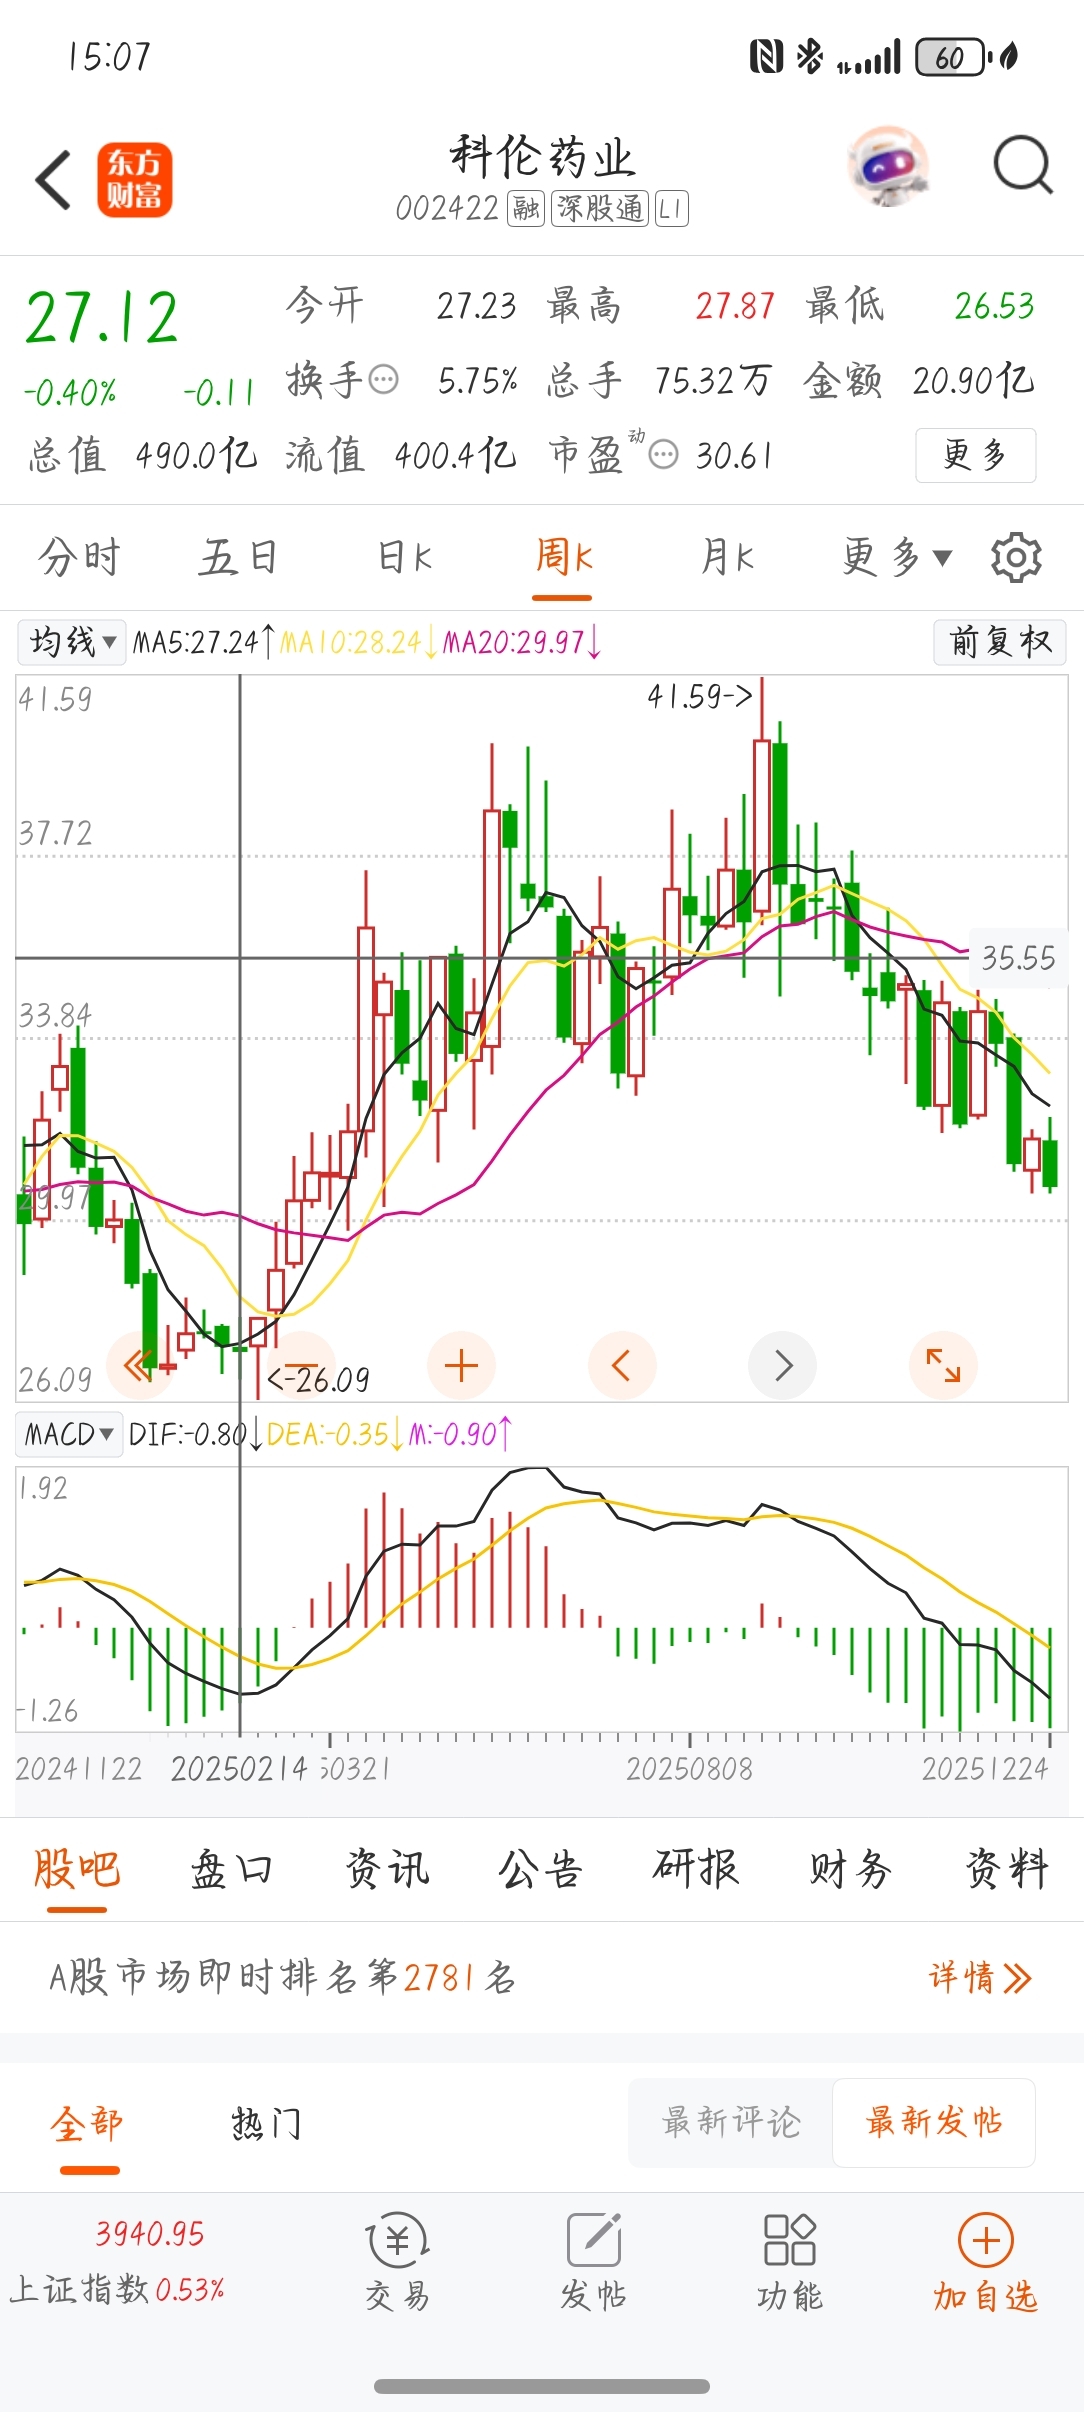Tap the MA5:27.24 readout

point(204,642)
